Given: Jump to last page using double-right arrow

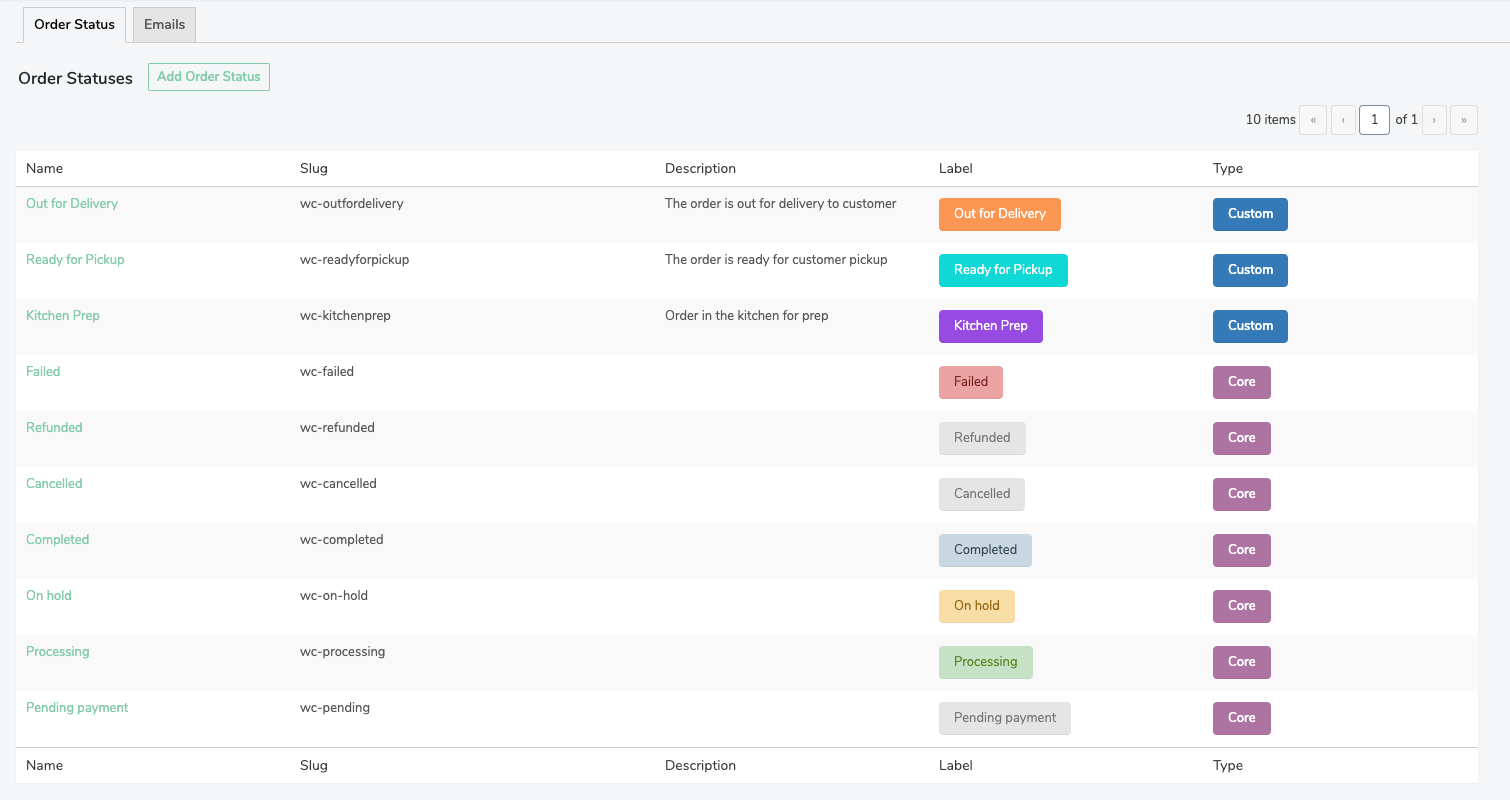Looking at the screenshot, I should coord(1464,119).
